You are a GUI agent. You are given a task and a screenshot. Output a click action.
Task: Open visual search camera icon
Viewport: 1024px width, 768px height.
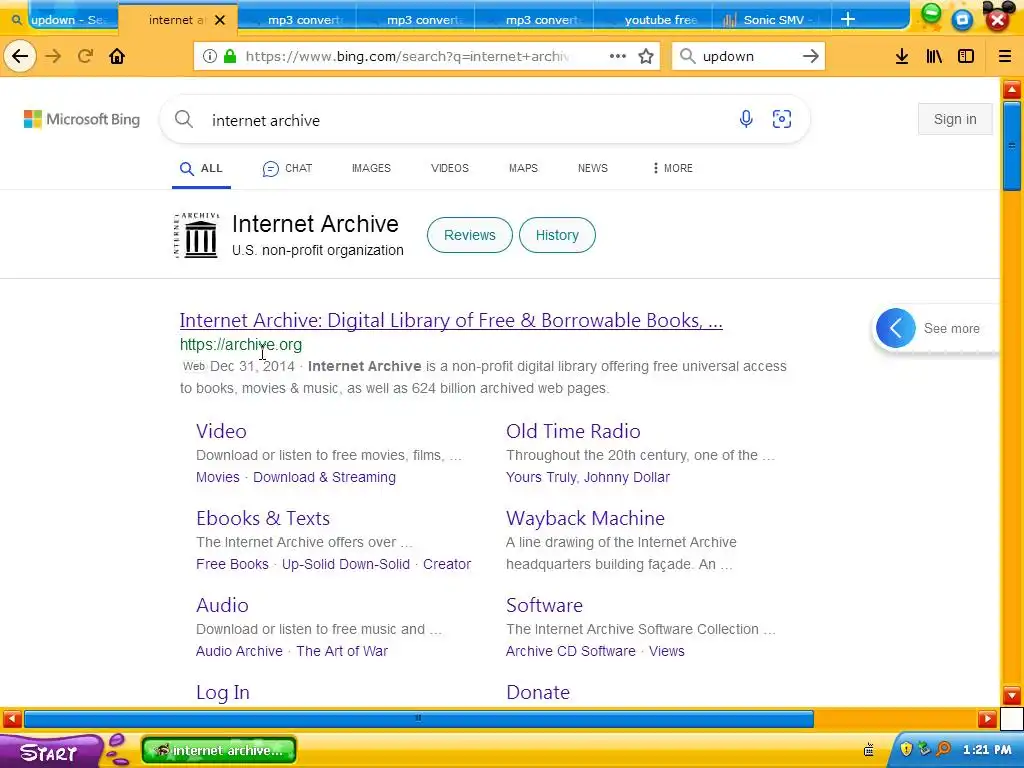tap(782, 119)
